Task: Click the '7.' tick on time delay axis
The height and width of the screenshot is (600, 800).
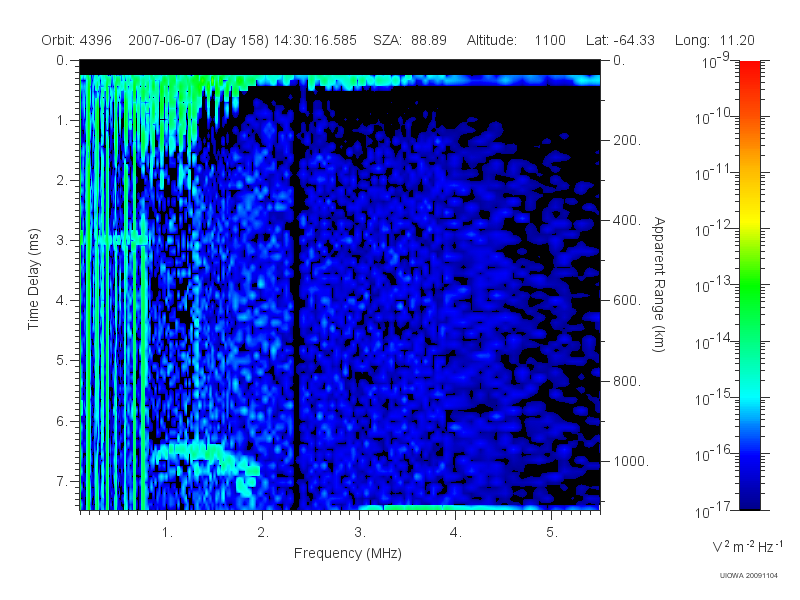Action: click(62, 481)
